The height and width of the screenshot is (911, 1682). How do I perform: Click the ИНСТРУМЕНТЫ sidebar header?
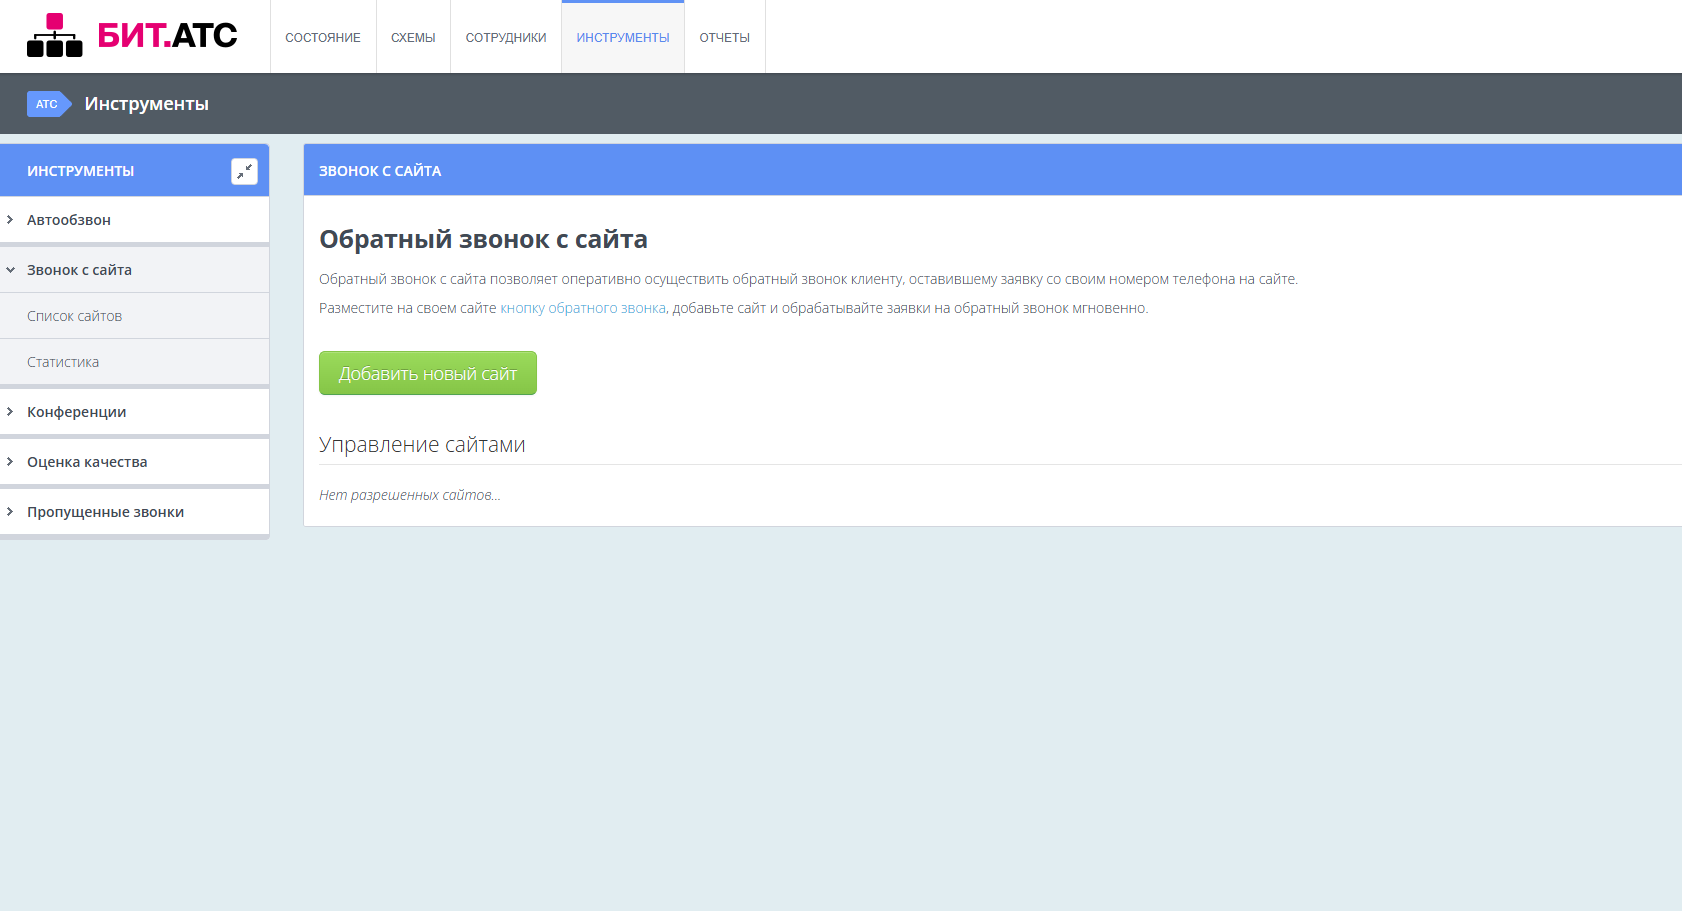coord(80,171)
